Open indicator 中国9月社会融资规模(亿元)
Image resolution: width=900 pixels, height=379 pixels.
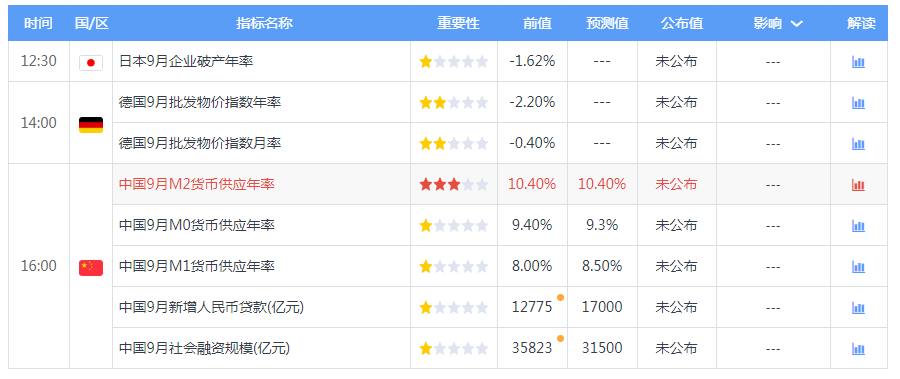click(x=204, y=348)
